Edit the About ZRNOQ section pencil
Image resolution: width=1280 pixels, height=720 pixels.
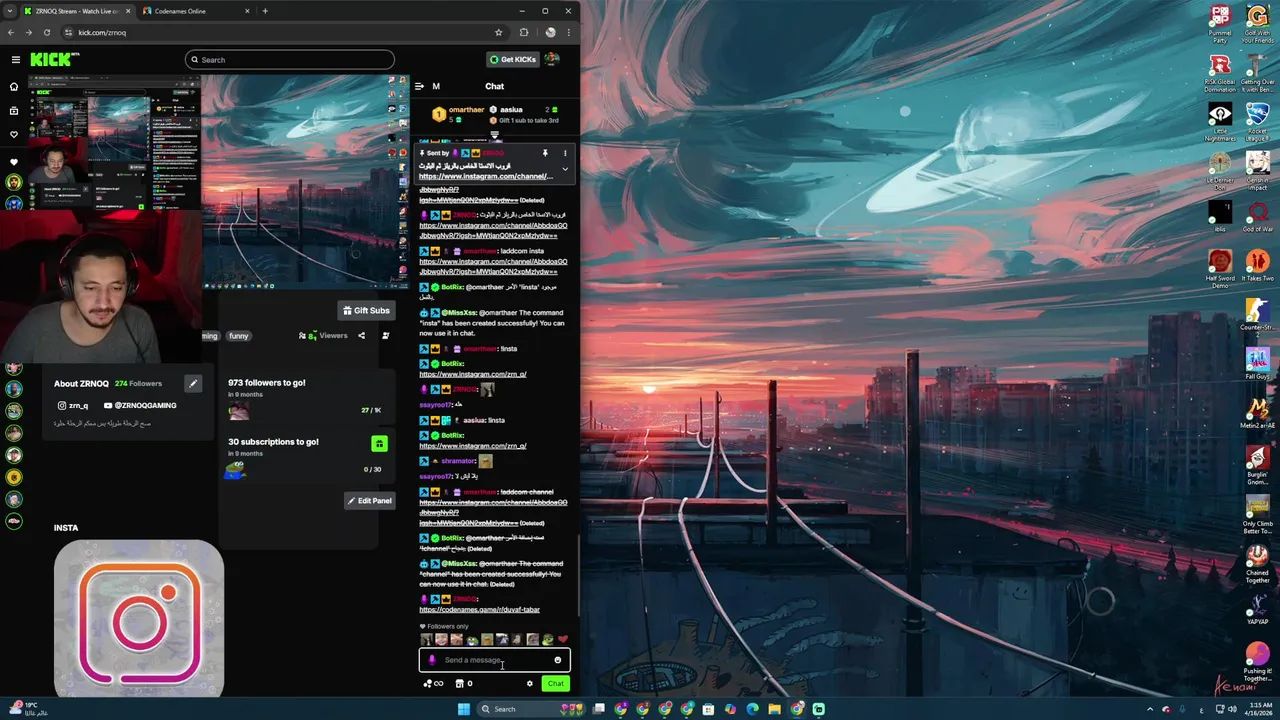(x=193, y=383)
